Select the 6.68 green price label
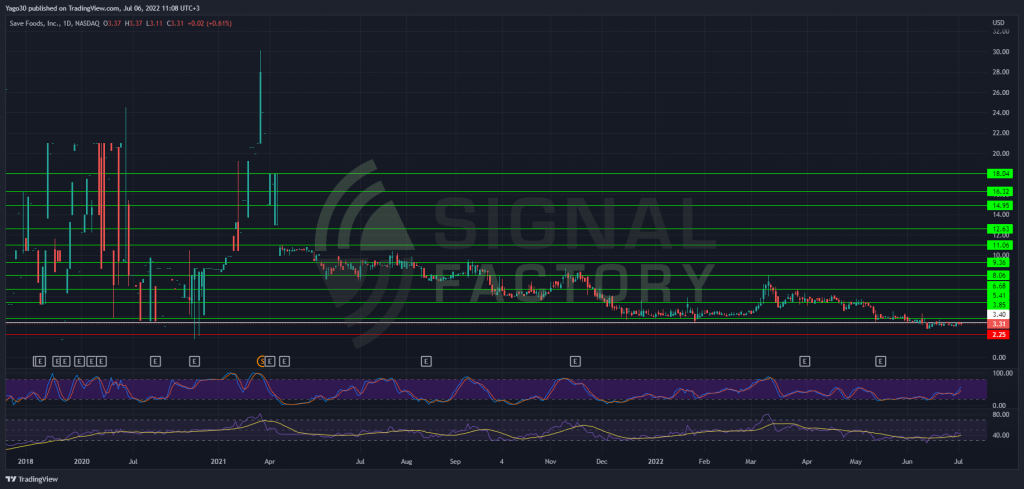 pyautogui.click(x=1000, y=286)
